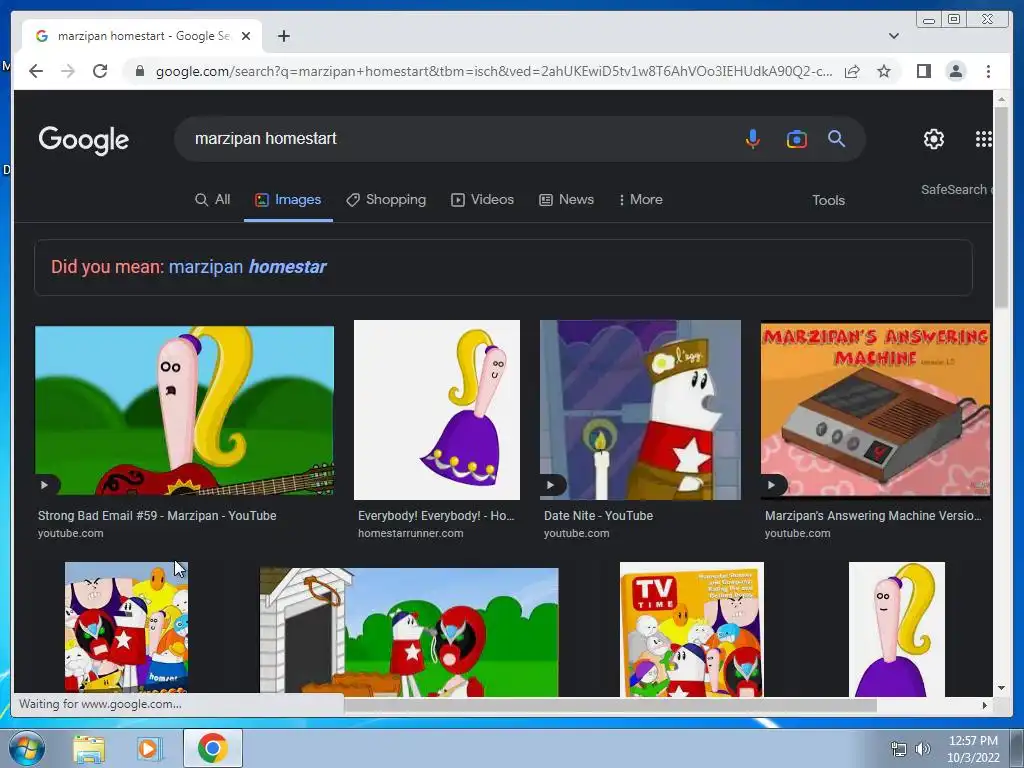Open the search Tools button
Image resolution: width=1024 pixels, height=768 pixels.
point(828,200)
